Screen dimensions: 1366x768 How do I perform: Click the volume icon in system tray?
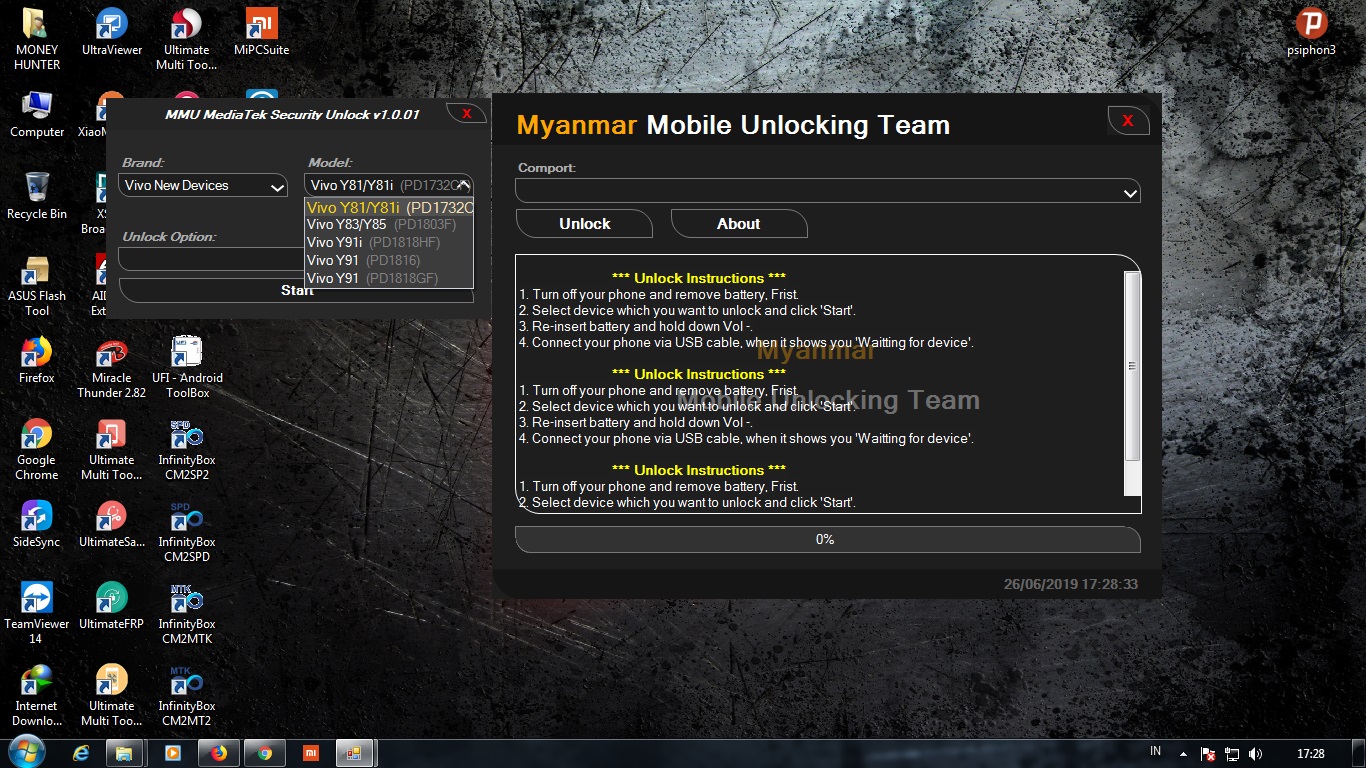click(1256, 753)
